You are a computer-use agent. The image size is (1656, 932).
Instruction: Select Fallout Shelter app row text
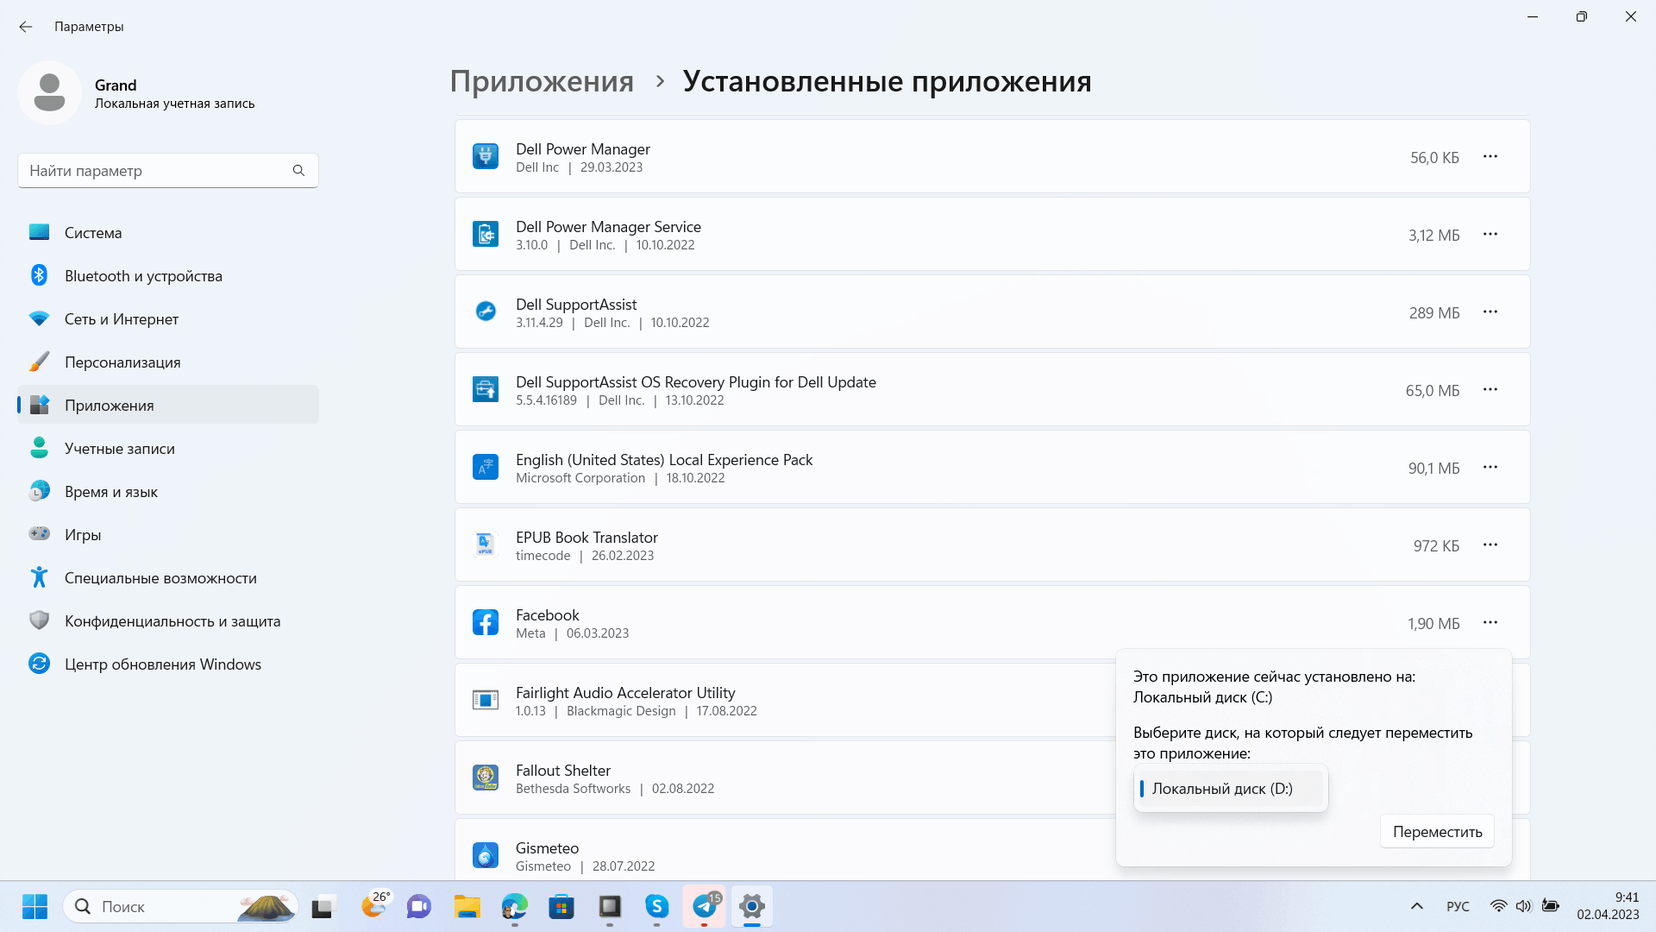(563, 771)
